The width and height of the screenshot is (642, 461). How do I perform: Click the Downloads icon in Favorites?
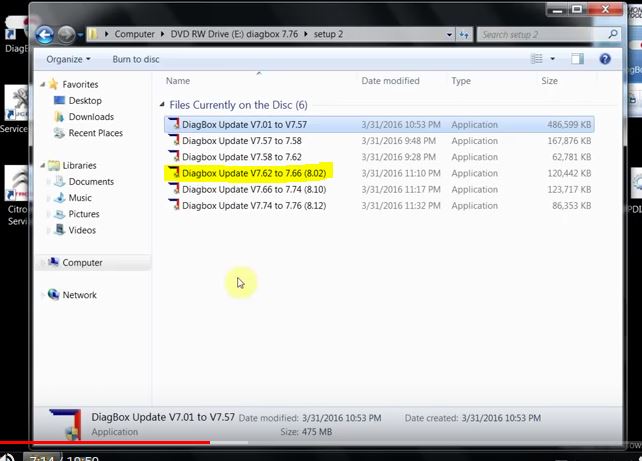point(59,117)
